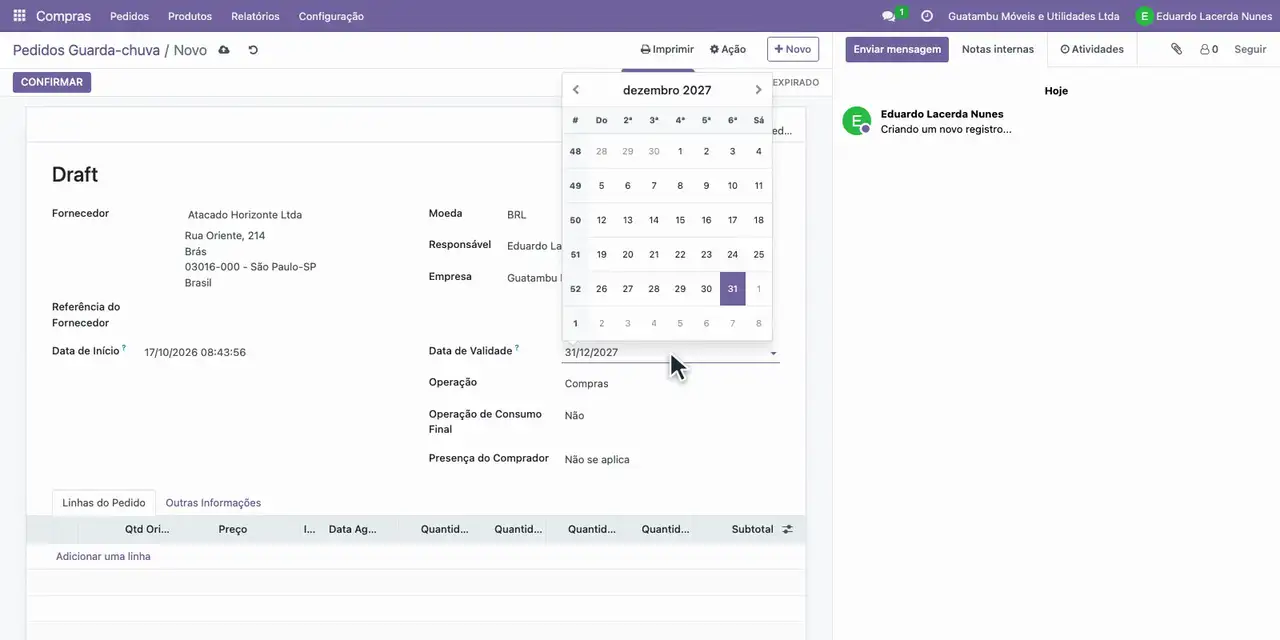Screen dimensions: 1280x640
Task: Save the record manually with cloud icon
Action: (x=224, y=50)
